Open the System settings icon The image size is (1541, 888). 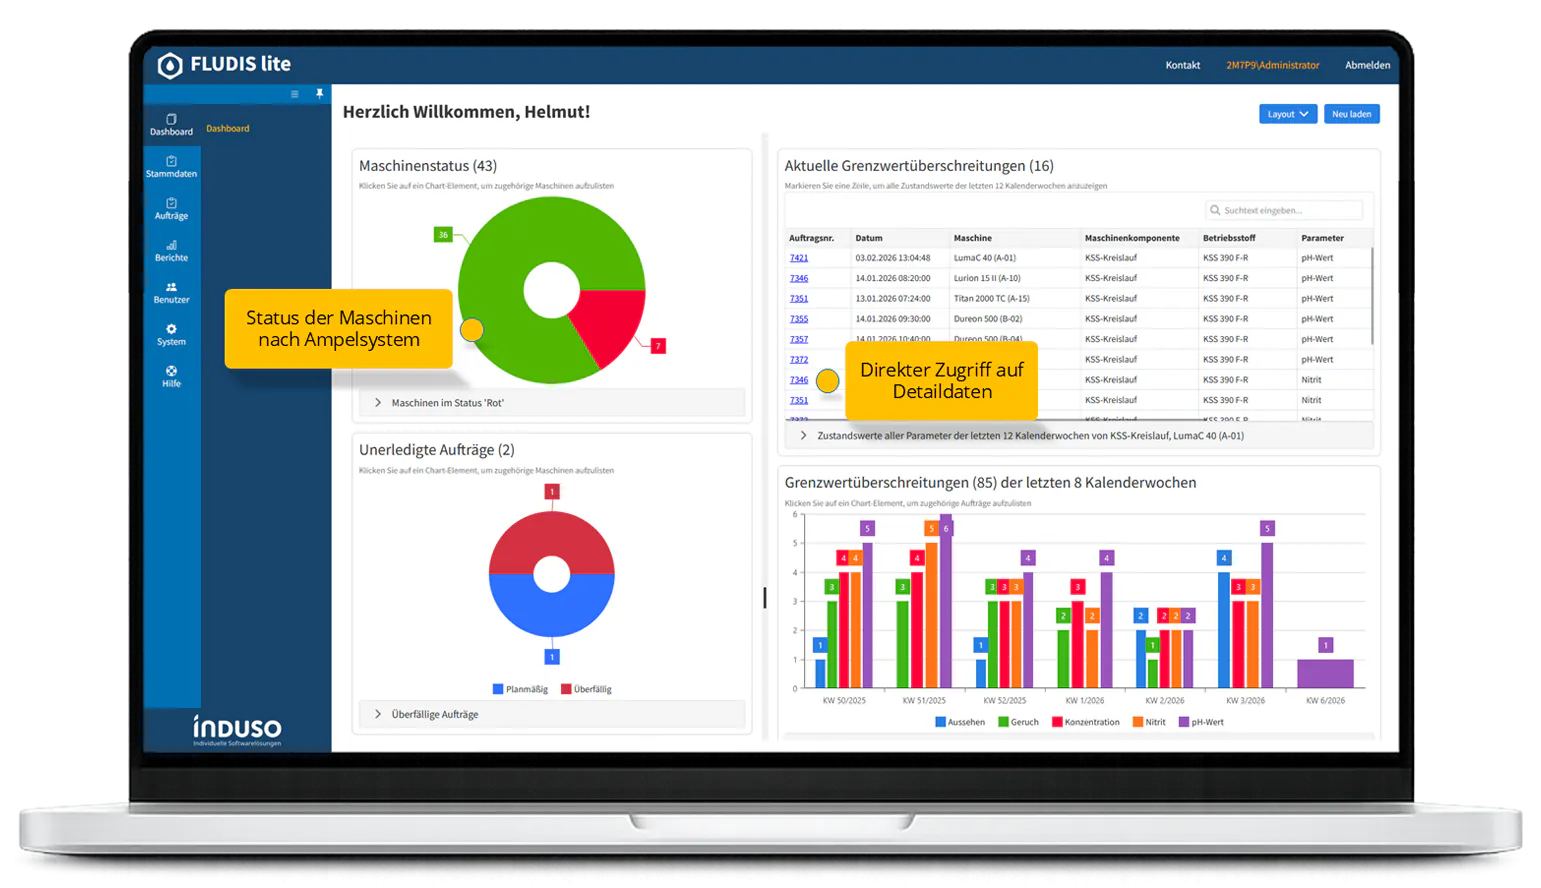pos(171,335)
